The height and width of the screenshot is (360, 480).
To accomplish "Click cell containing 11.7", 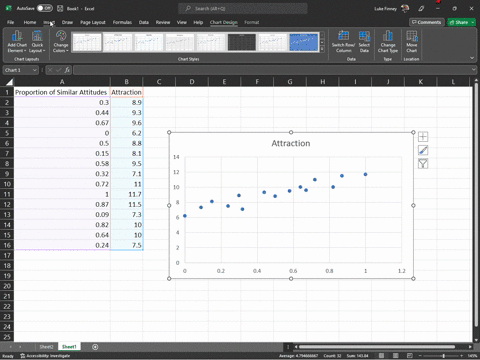I will click(127, 194).
